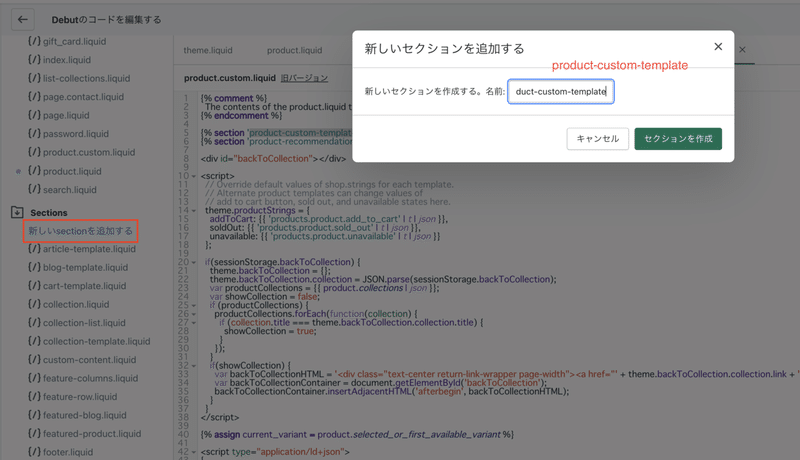
Task: Click the product.custom.liquid file title
Action: (x=230, y=78)
